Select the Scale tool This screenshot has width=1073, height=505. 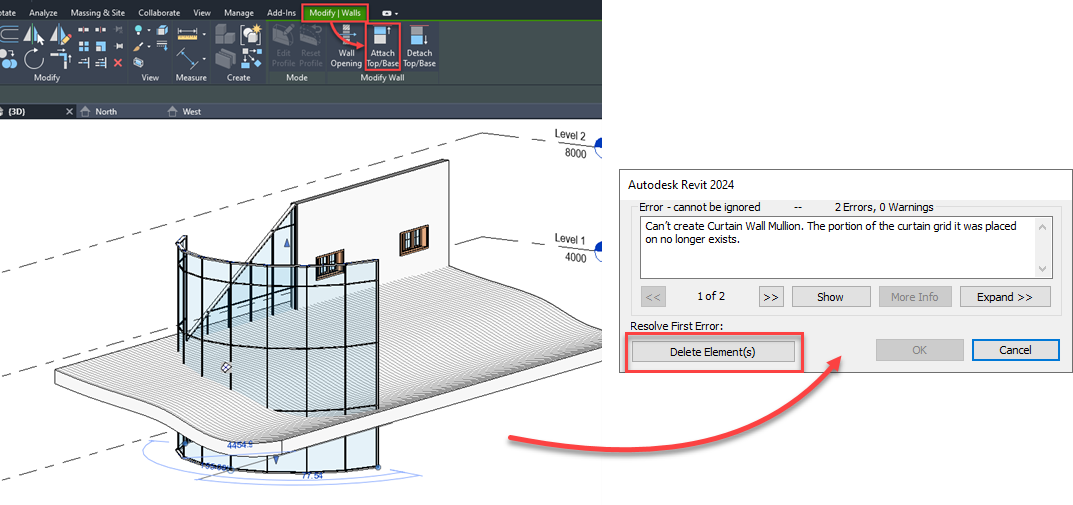click(101, 46)
